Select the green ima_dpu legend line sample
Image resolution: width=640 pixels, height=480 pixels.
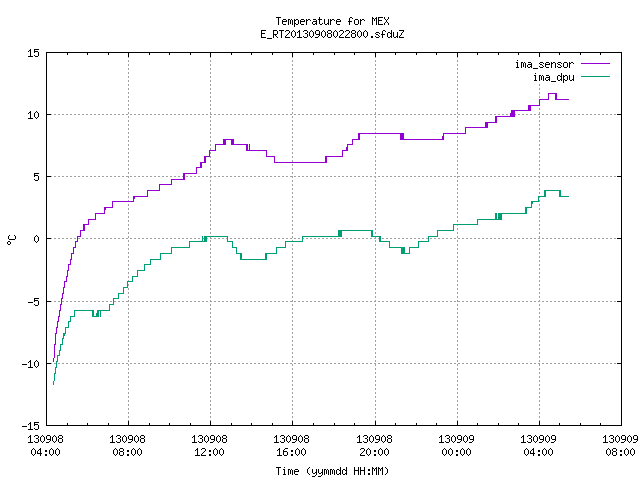coord(595,76)
